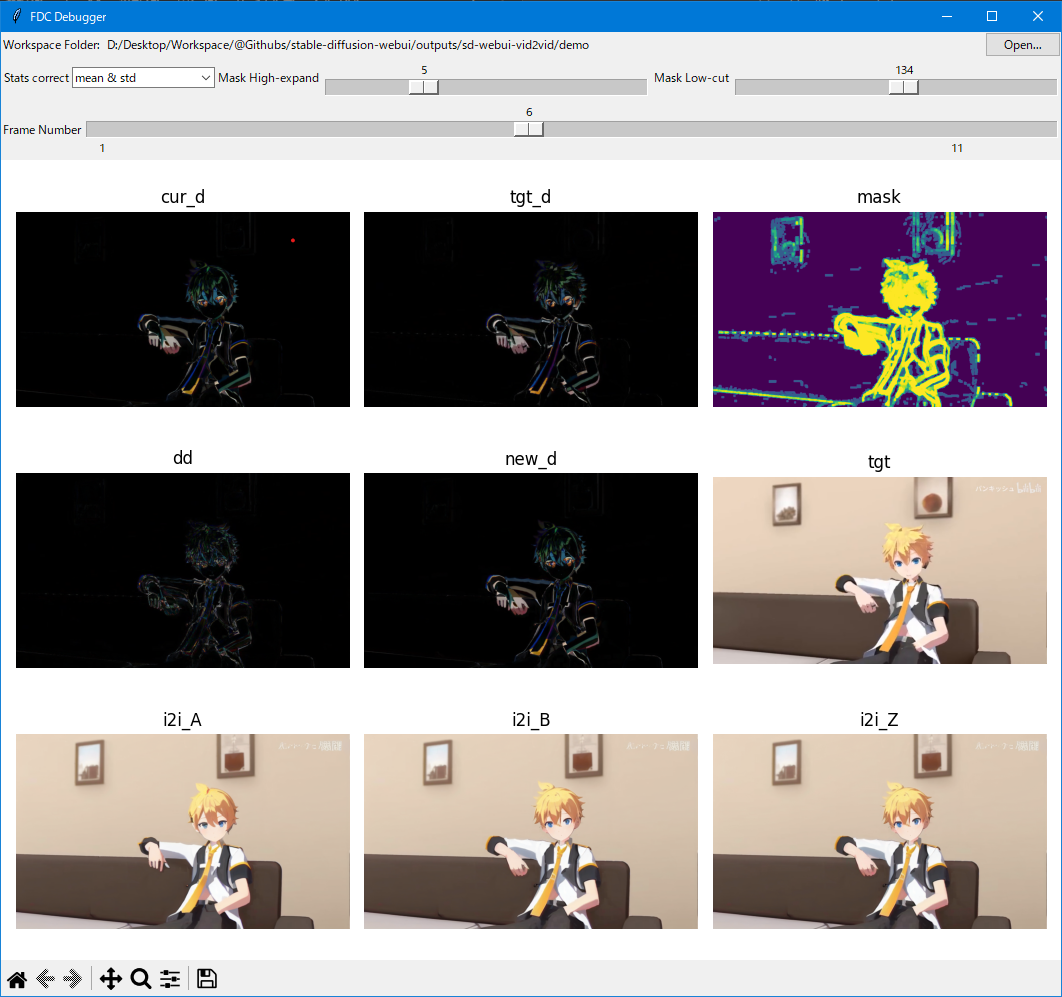Click the i2i_A frame image
Viewport: 1062px width, 997px height.
pyautogui.click(x=183, y=831)
